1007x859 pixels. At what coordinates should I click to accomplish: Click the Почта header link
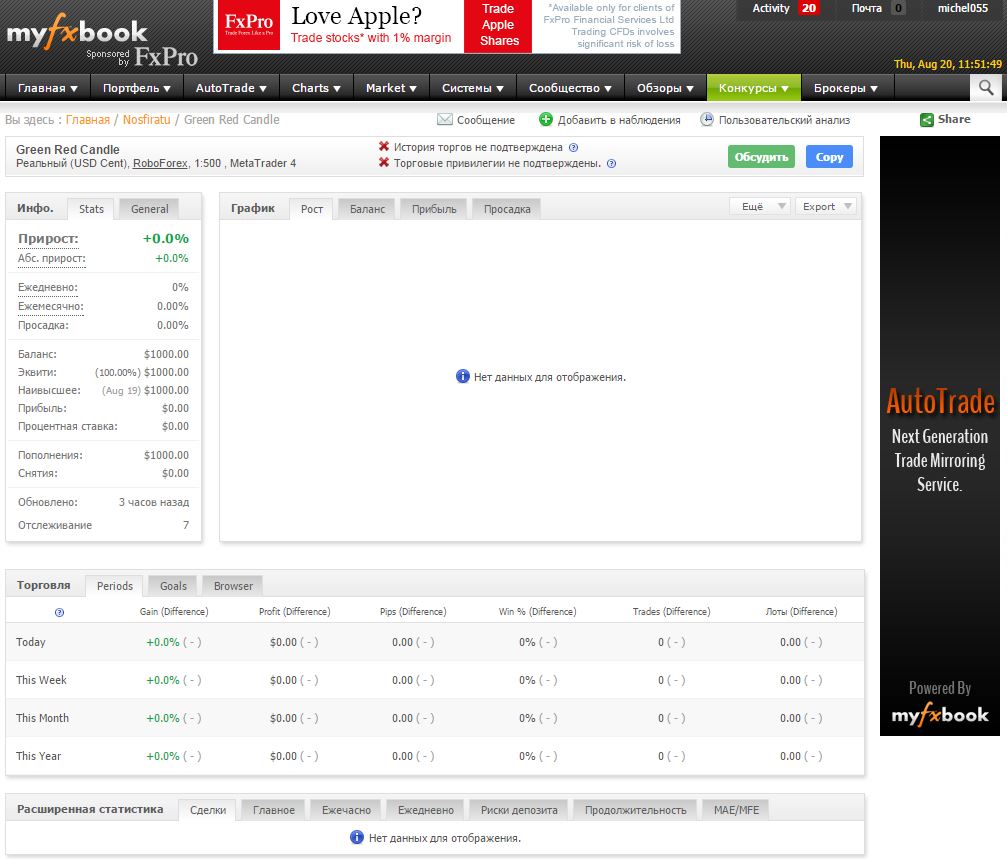click(x=866, y=8)
